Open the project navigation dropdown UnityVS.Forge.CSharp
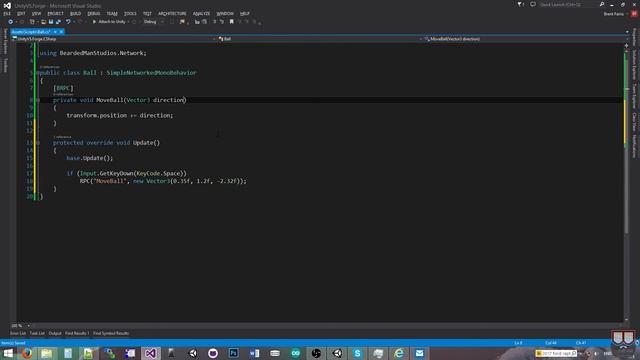Viewport: 640px width, 360px height. click(113, 39)
